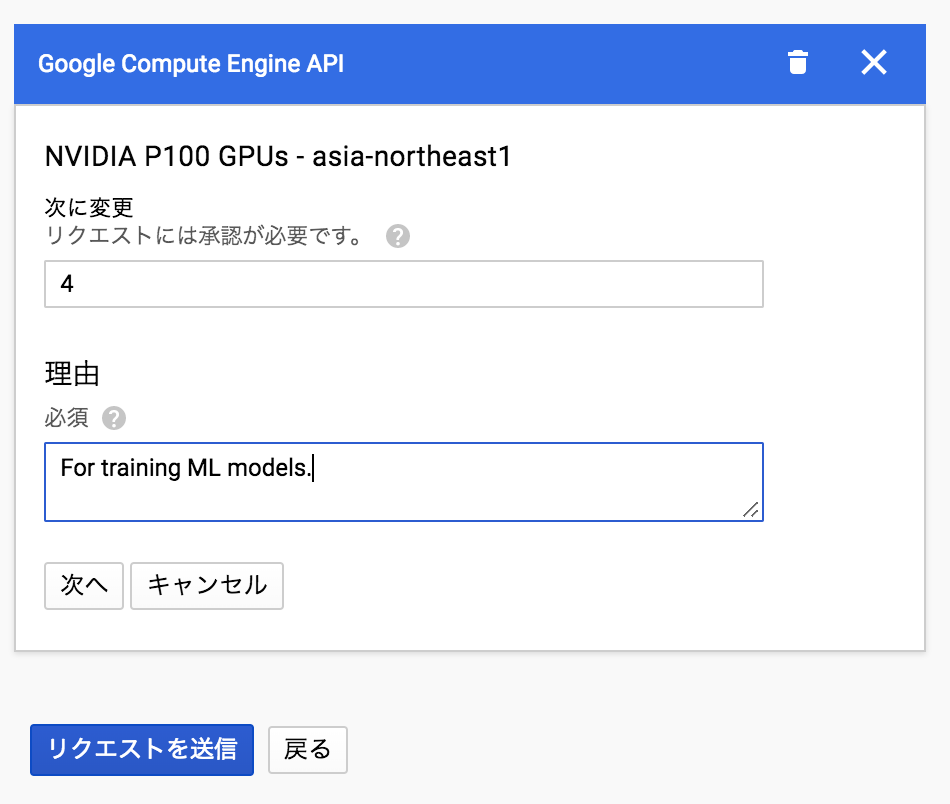950x804 pixels.
Task: Click the quota limit field containing 4
Action: (x=403, y=284)
